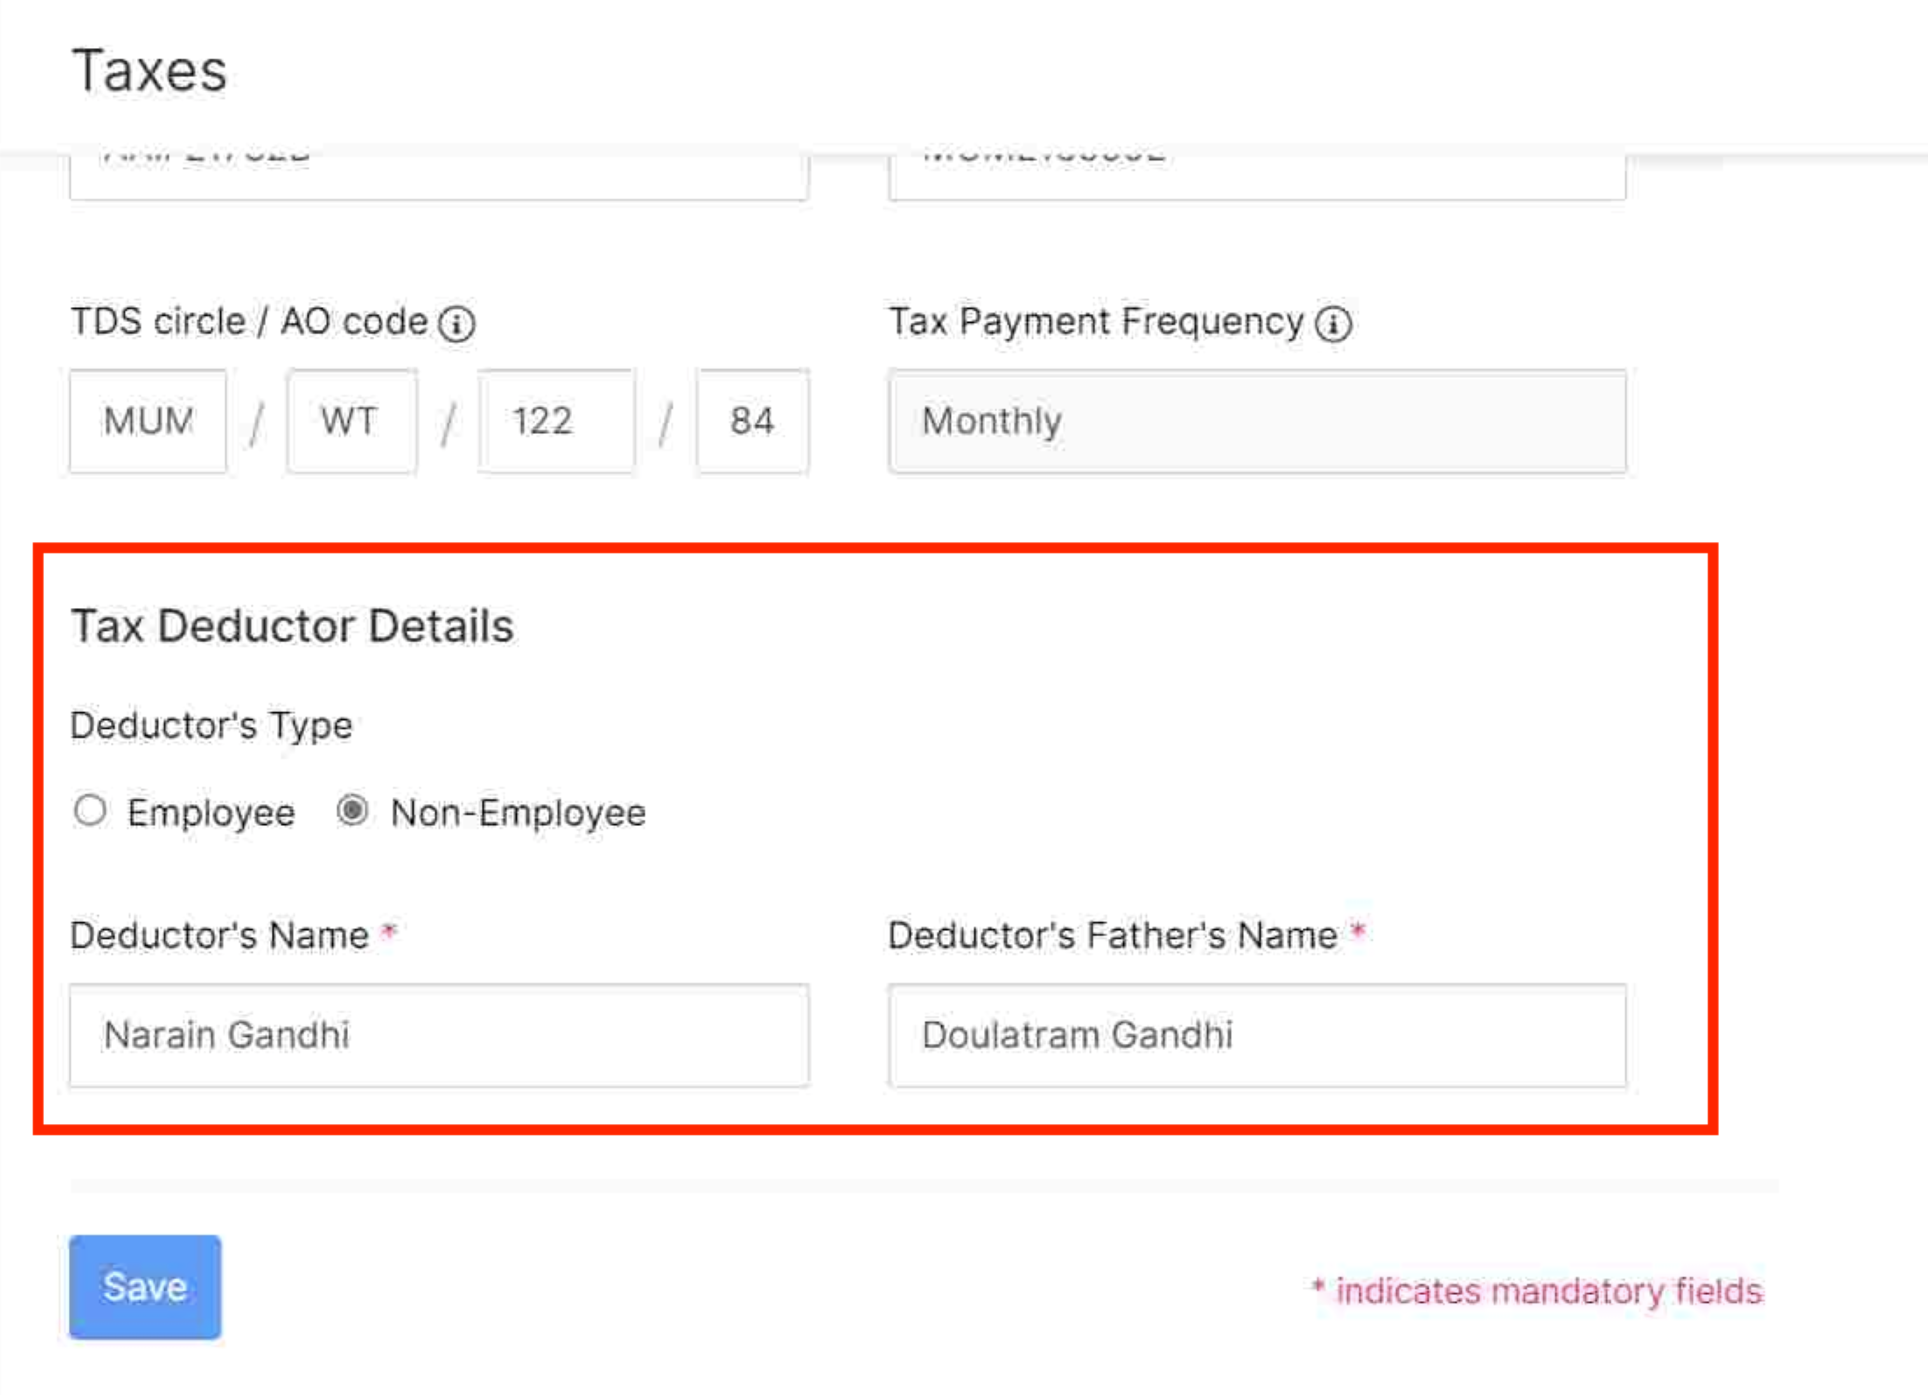The height and width of the screenshot is (1395, 1928).
Task: Select the Employee radio button
Action: (x=90, y=812)
